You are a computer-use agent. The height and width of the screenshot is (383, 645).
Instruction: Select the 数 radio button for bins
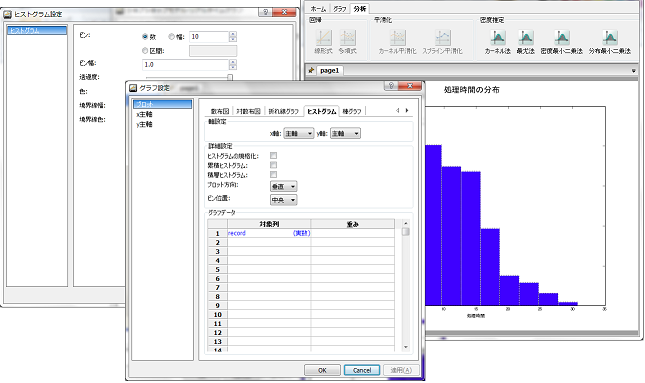click(145, 37)
